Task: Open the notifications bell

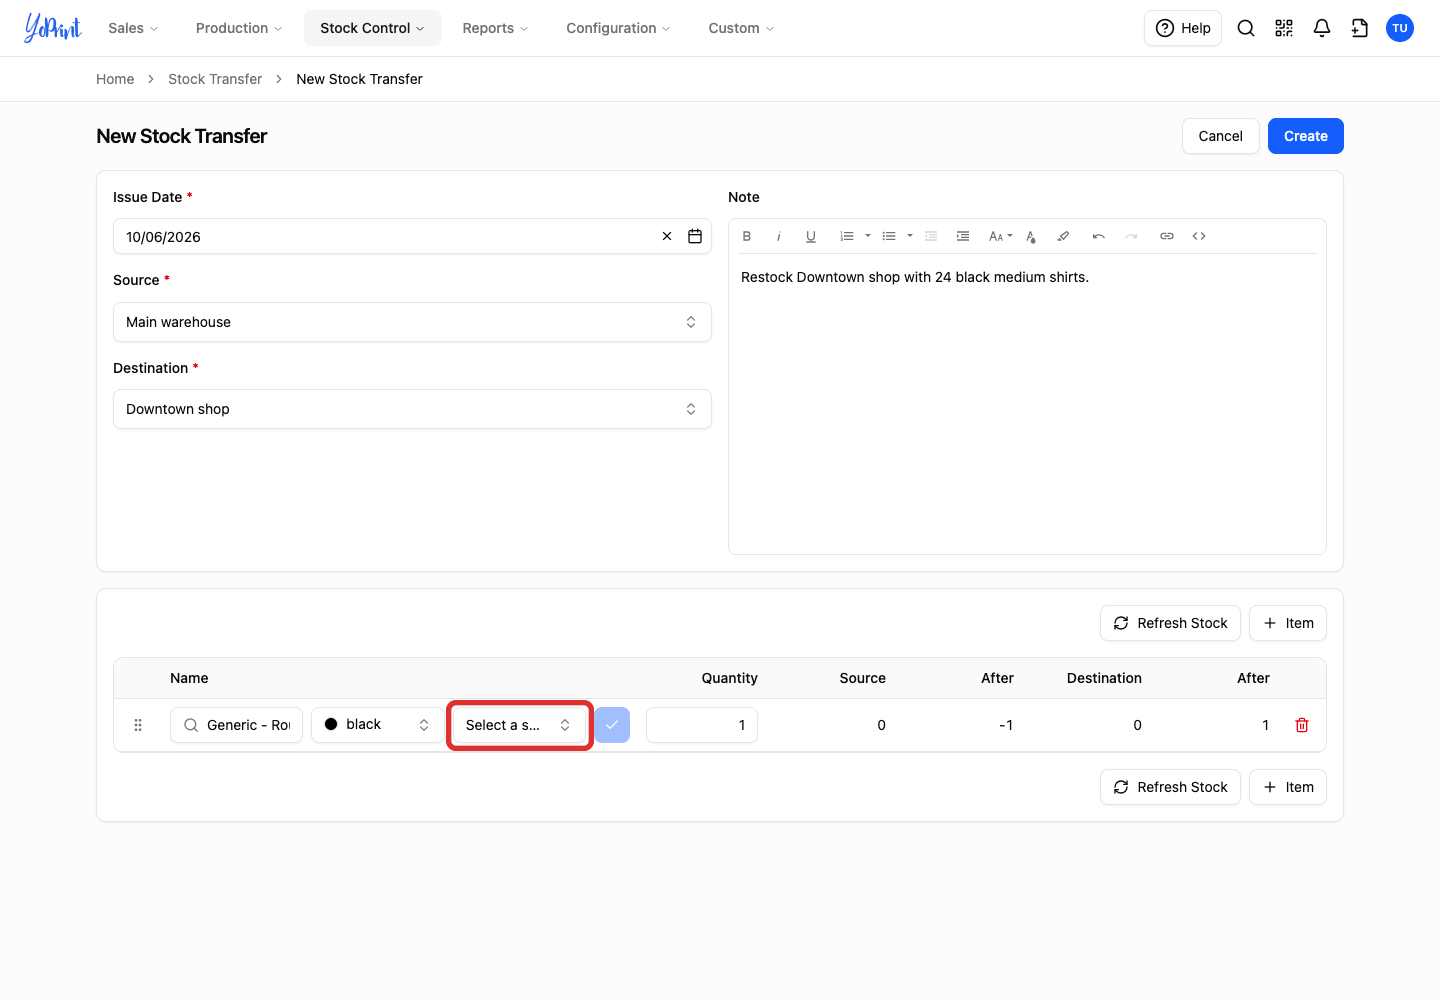Action: point(1322,28)
